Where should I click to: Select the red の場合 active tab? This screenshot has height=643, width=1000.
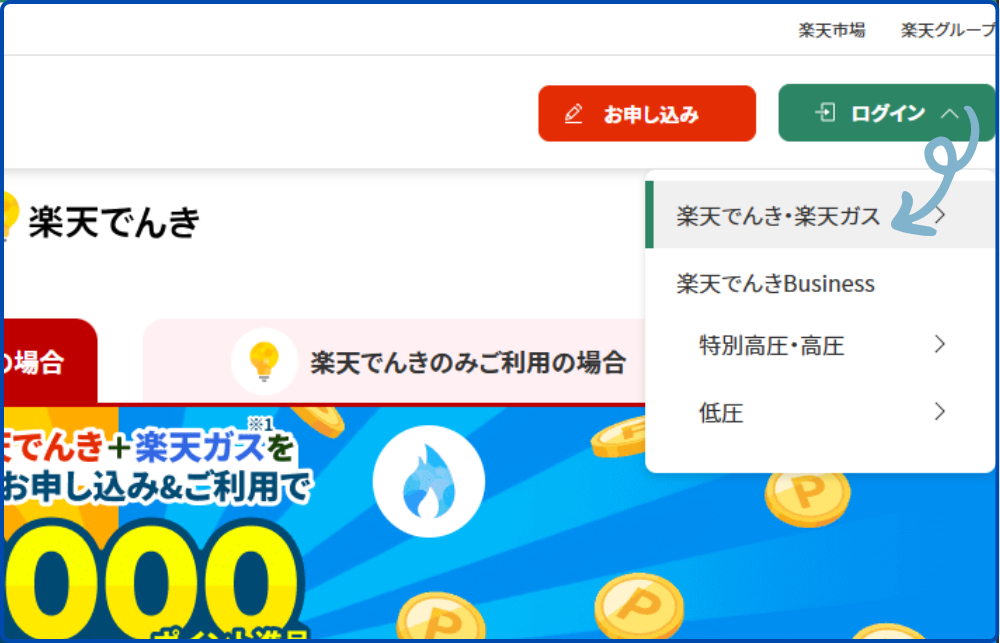click(50, 362)
